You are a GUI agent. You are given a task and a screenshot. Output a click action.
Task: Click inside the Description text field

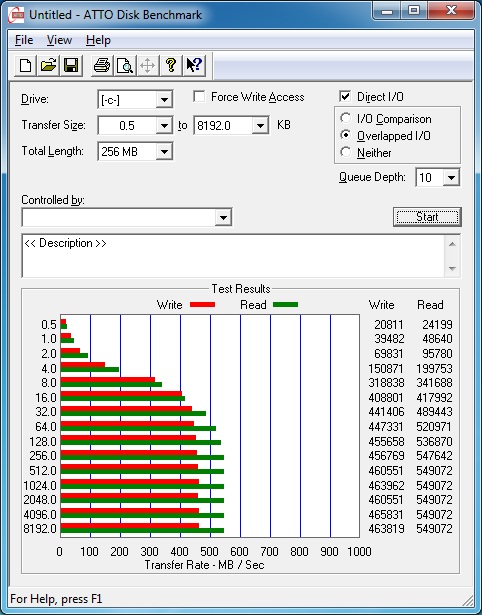(234, 256)
